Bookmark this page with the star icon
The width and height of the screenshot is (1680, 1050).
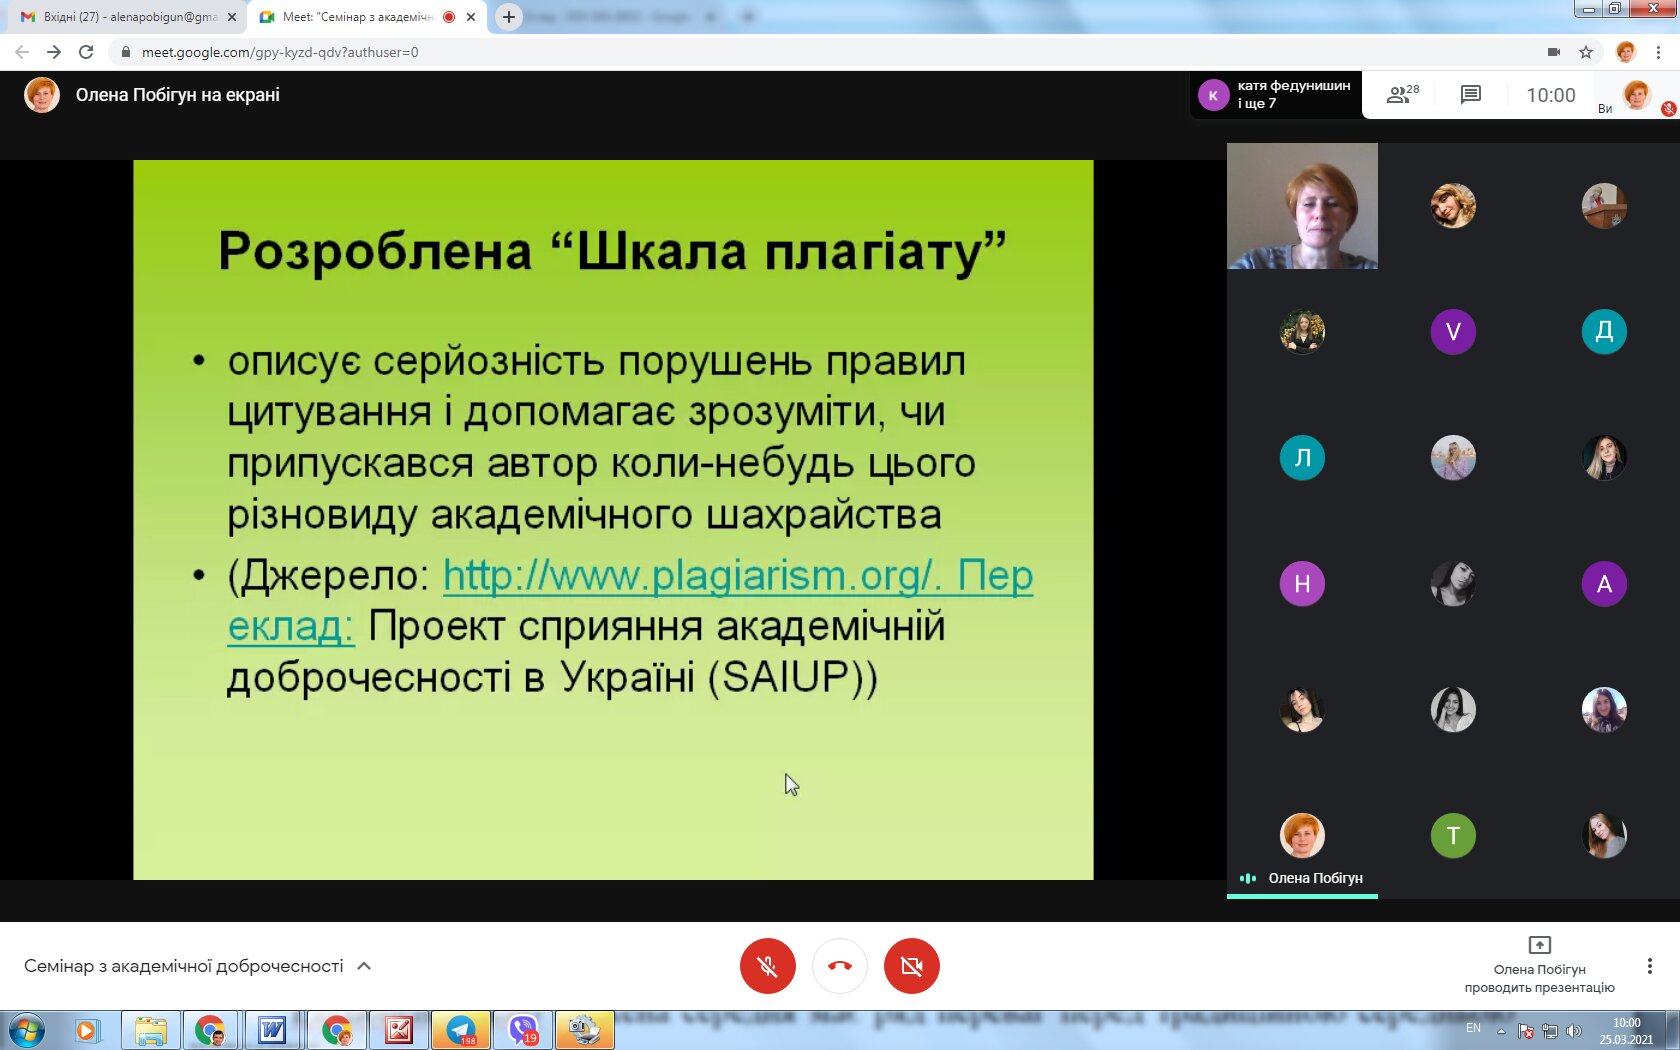pos(1586,52)
